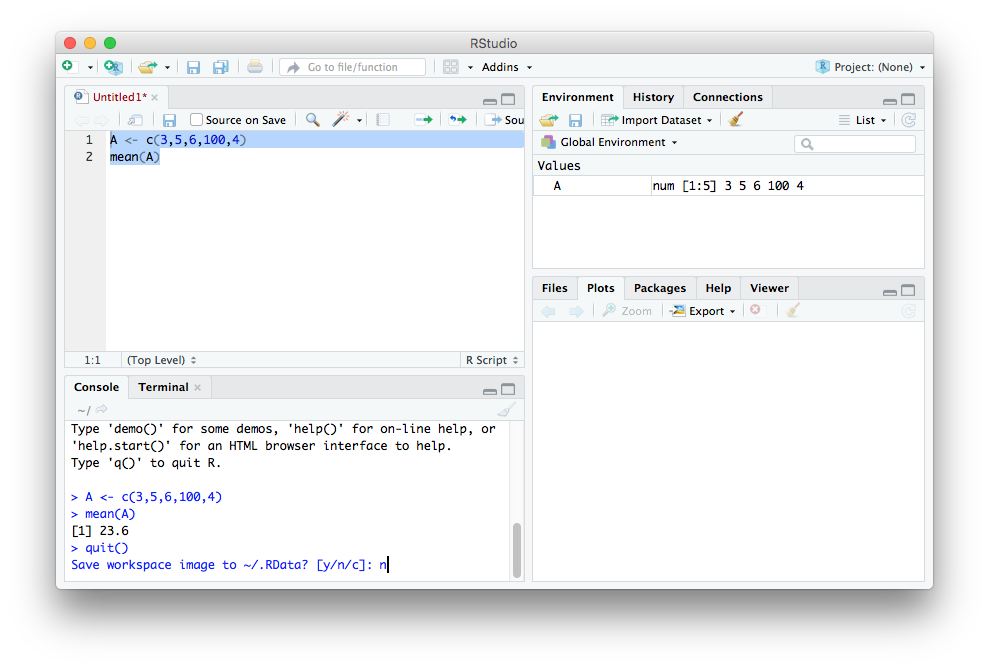Viewport: 989px width, 669px height.
Task: Refresh the Environment panel
Action: point(907,119)
